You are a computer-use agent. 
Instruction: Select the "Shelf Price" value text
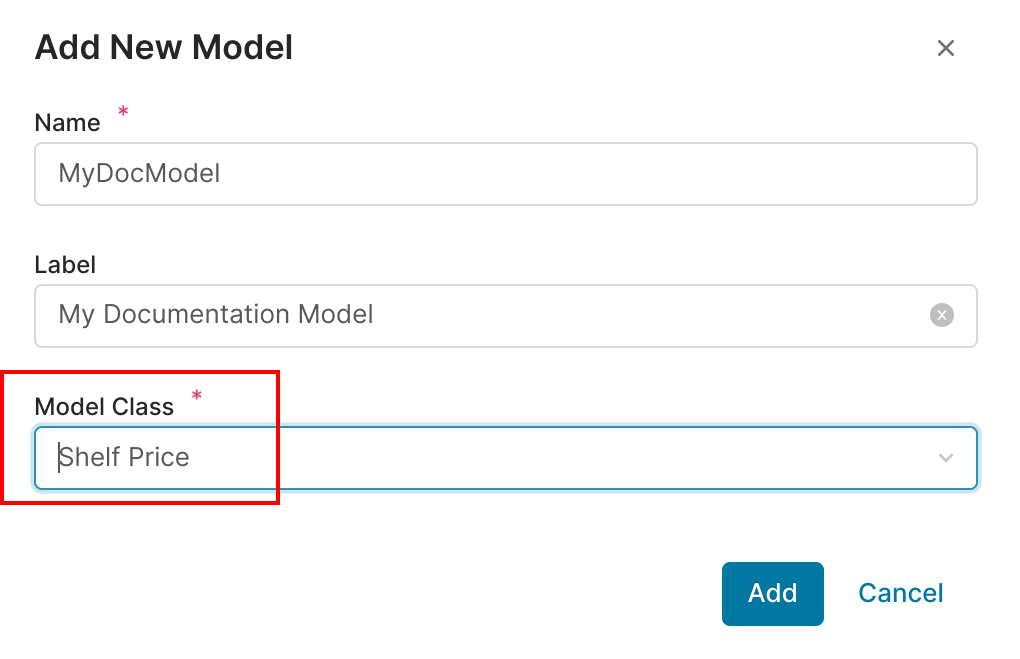pos(124,458)
